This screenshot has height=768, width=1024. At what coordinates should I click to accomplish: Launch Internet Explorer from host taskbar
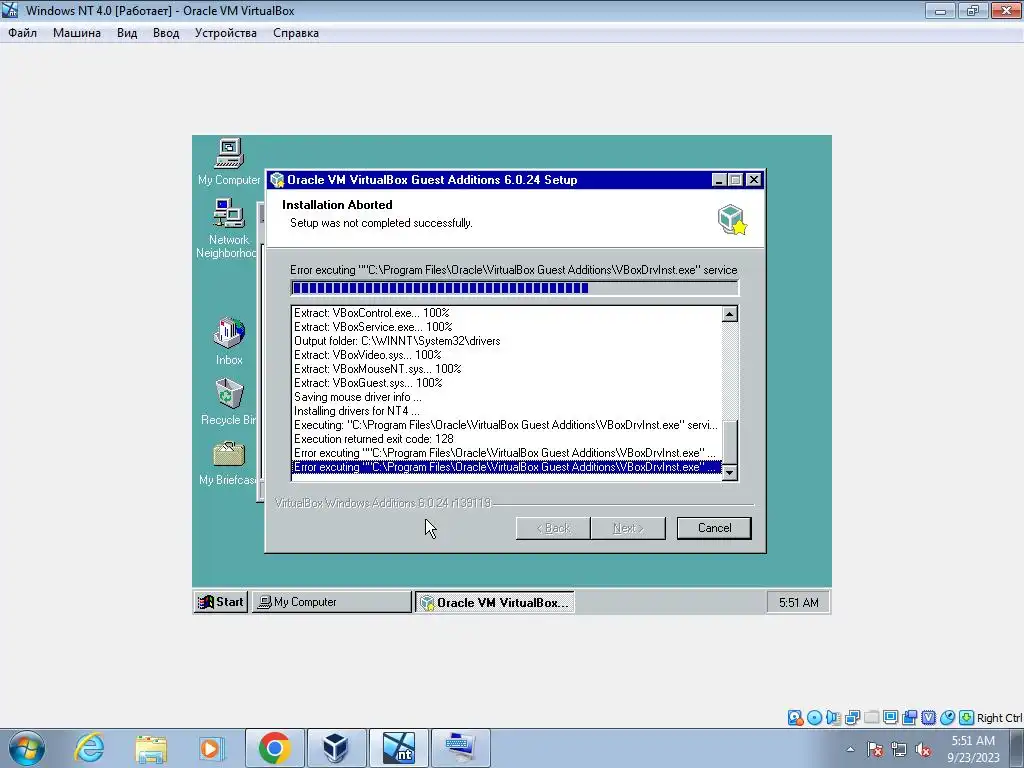(89, 748)
